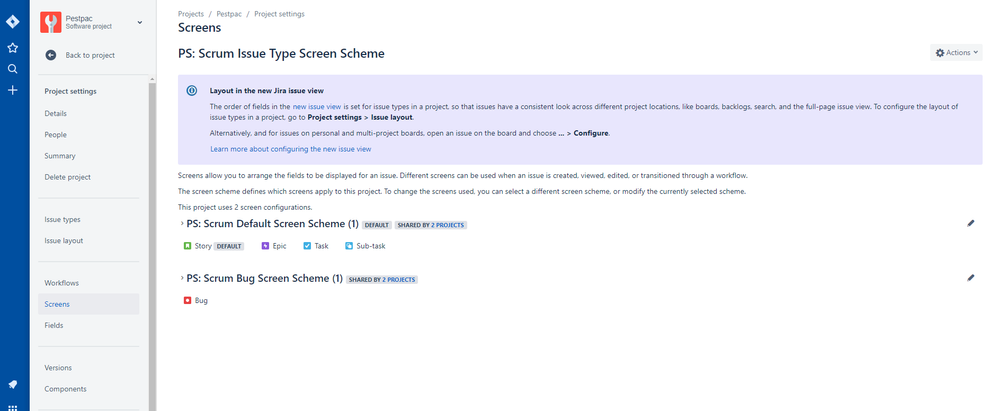Open the new issue view link
Image resolution: width=998 pixels, height=411 pixels.
pyautogui.click(x=317, y=107)
